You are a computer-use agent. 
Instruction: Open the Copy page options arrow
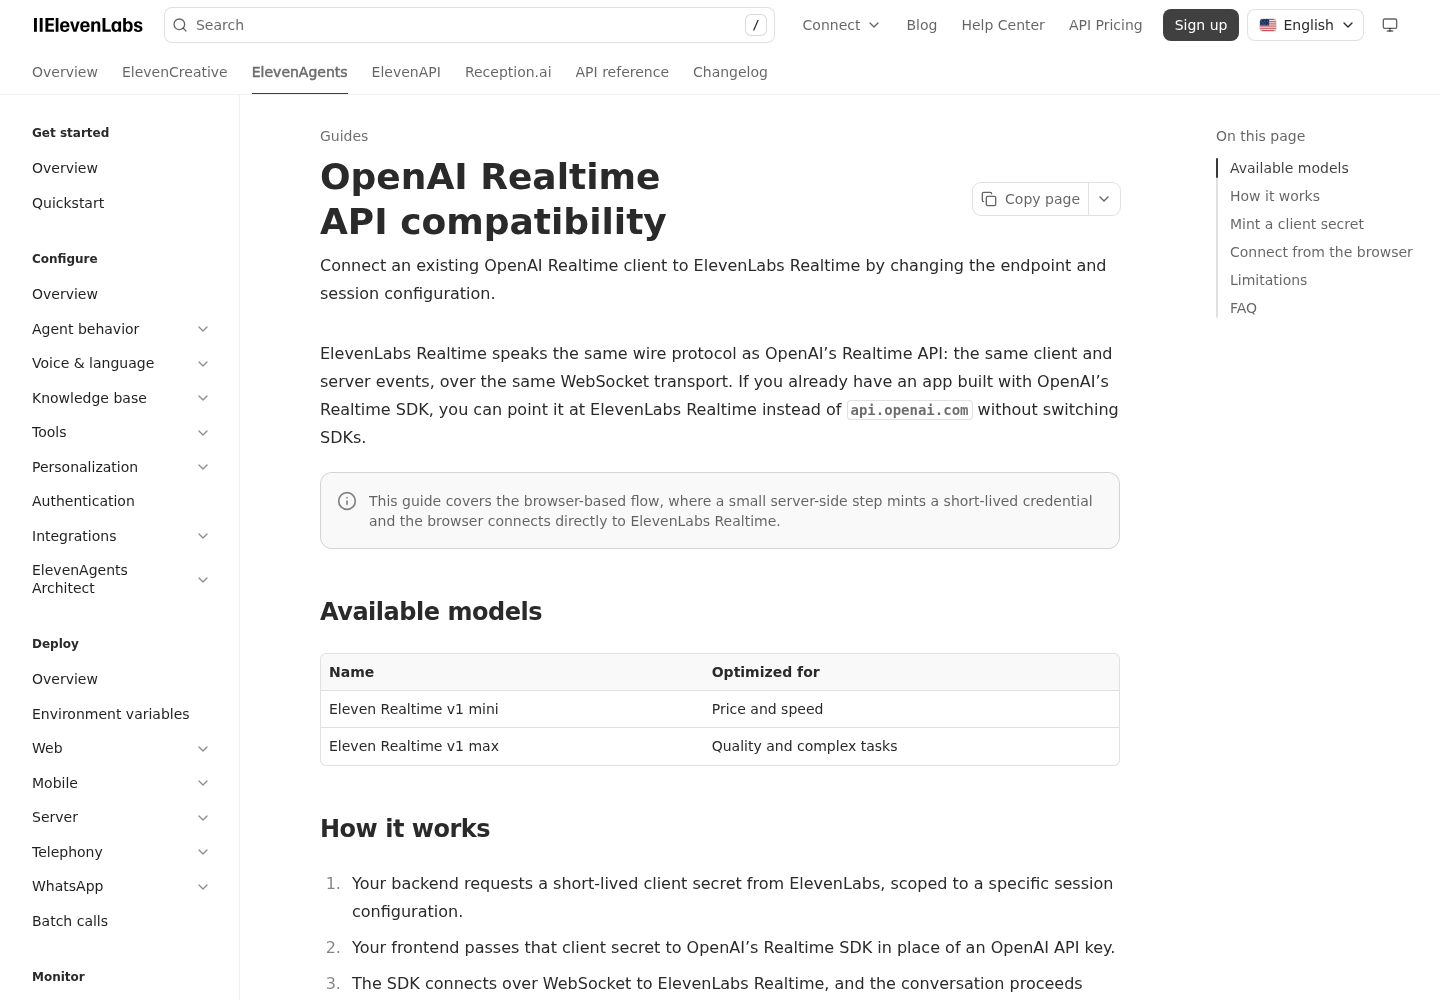point(1104,199)
